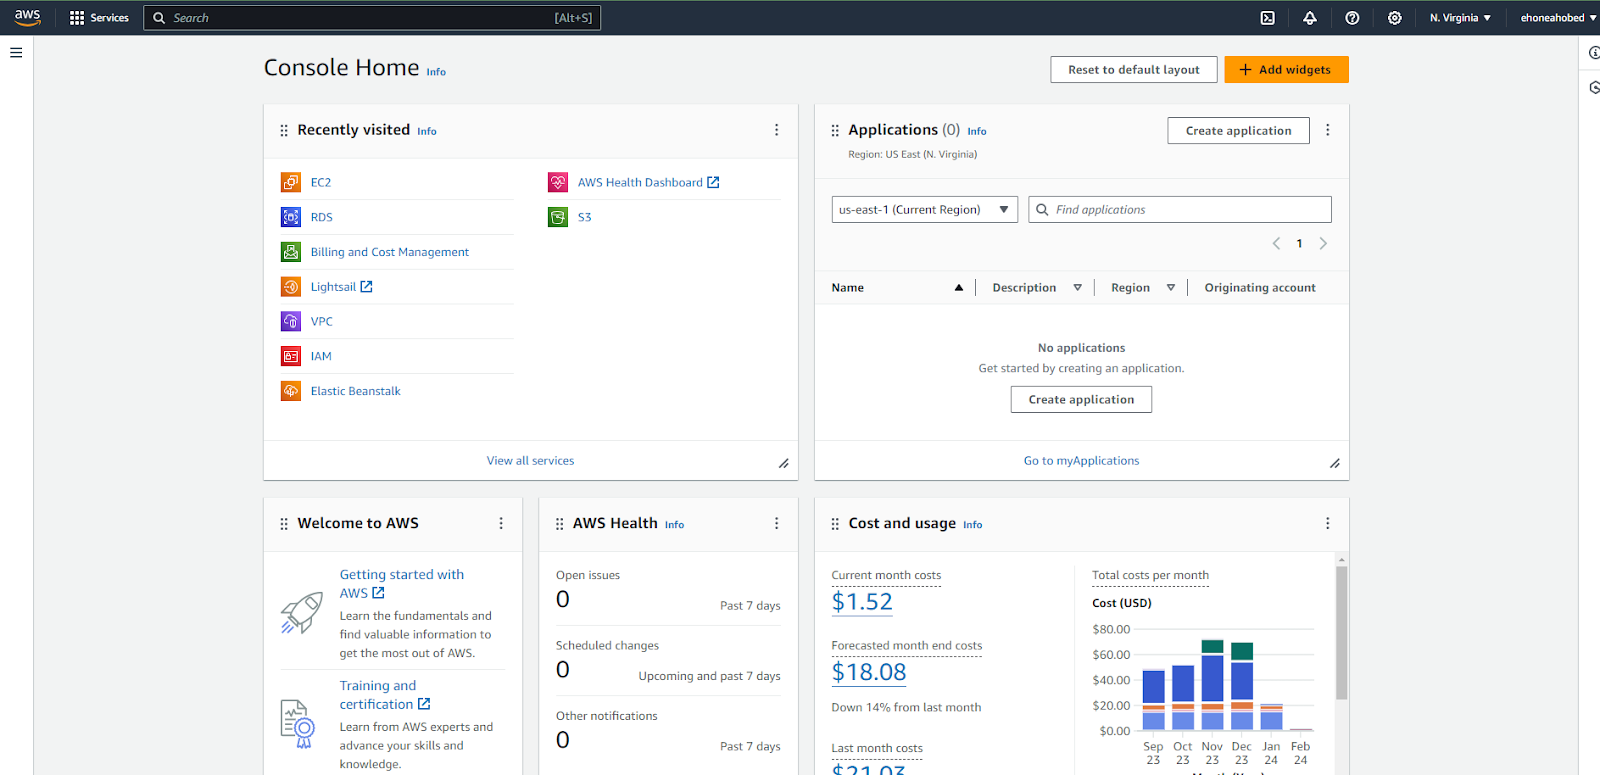Go to next applications page
Screen dimensions: 1600x775
tap(1323, 244)
